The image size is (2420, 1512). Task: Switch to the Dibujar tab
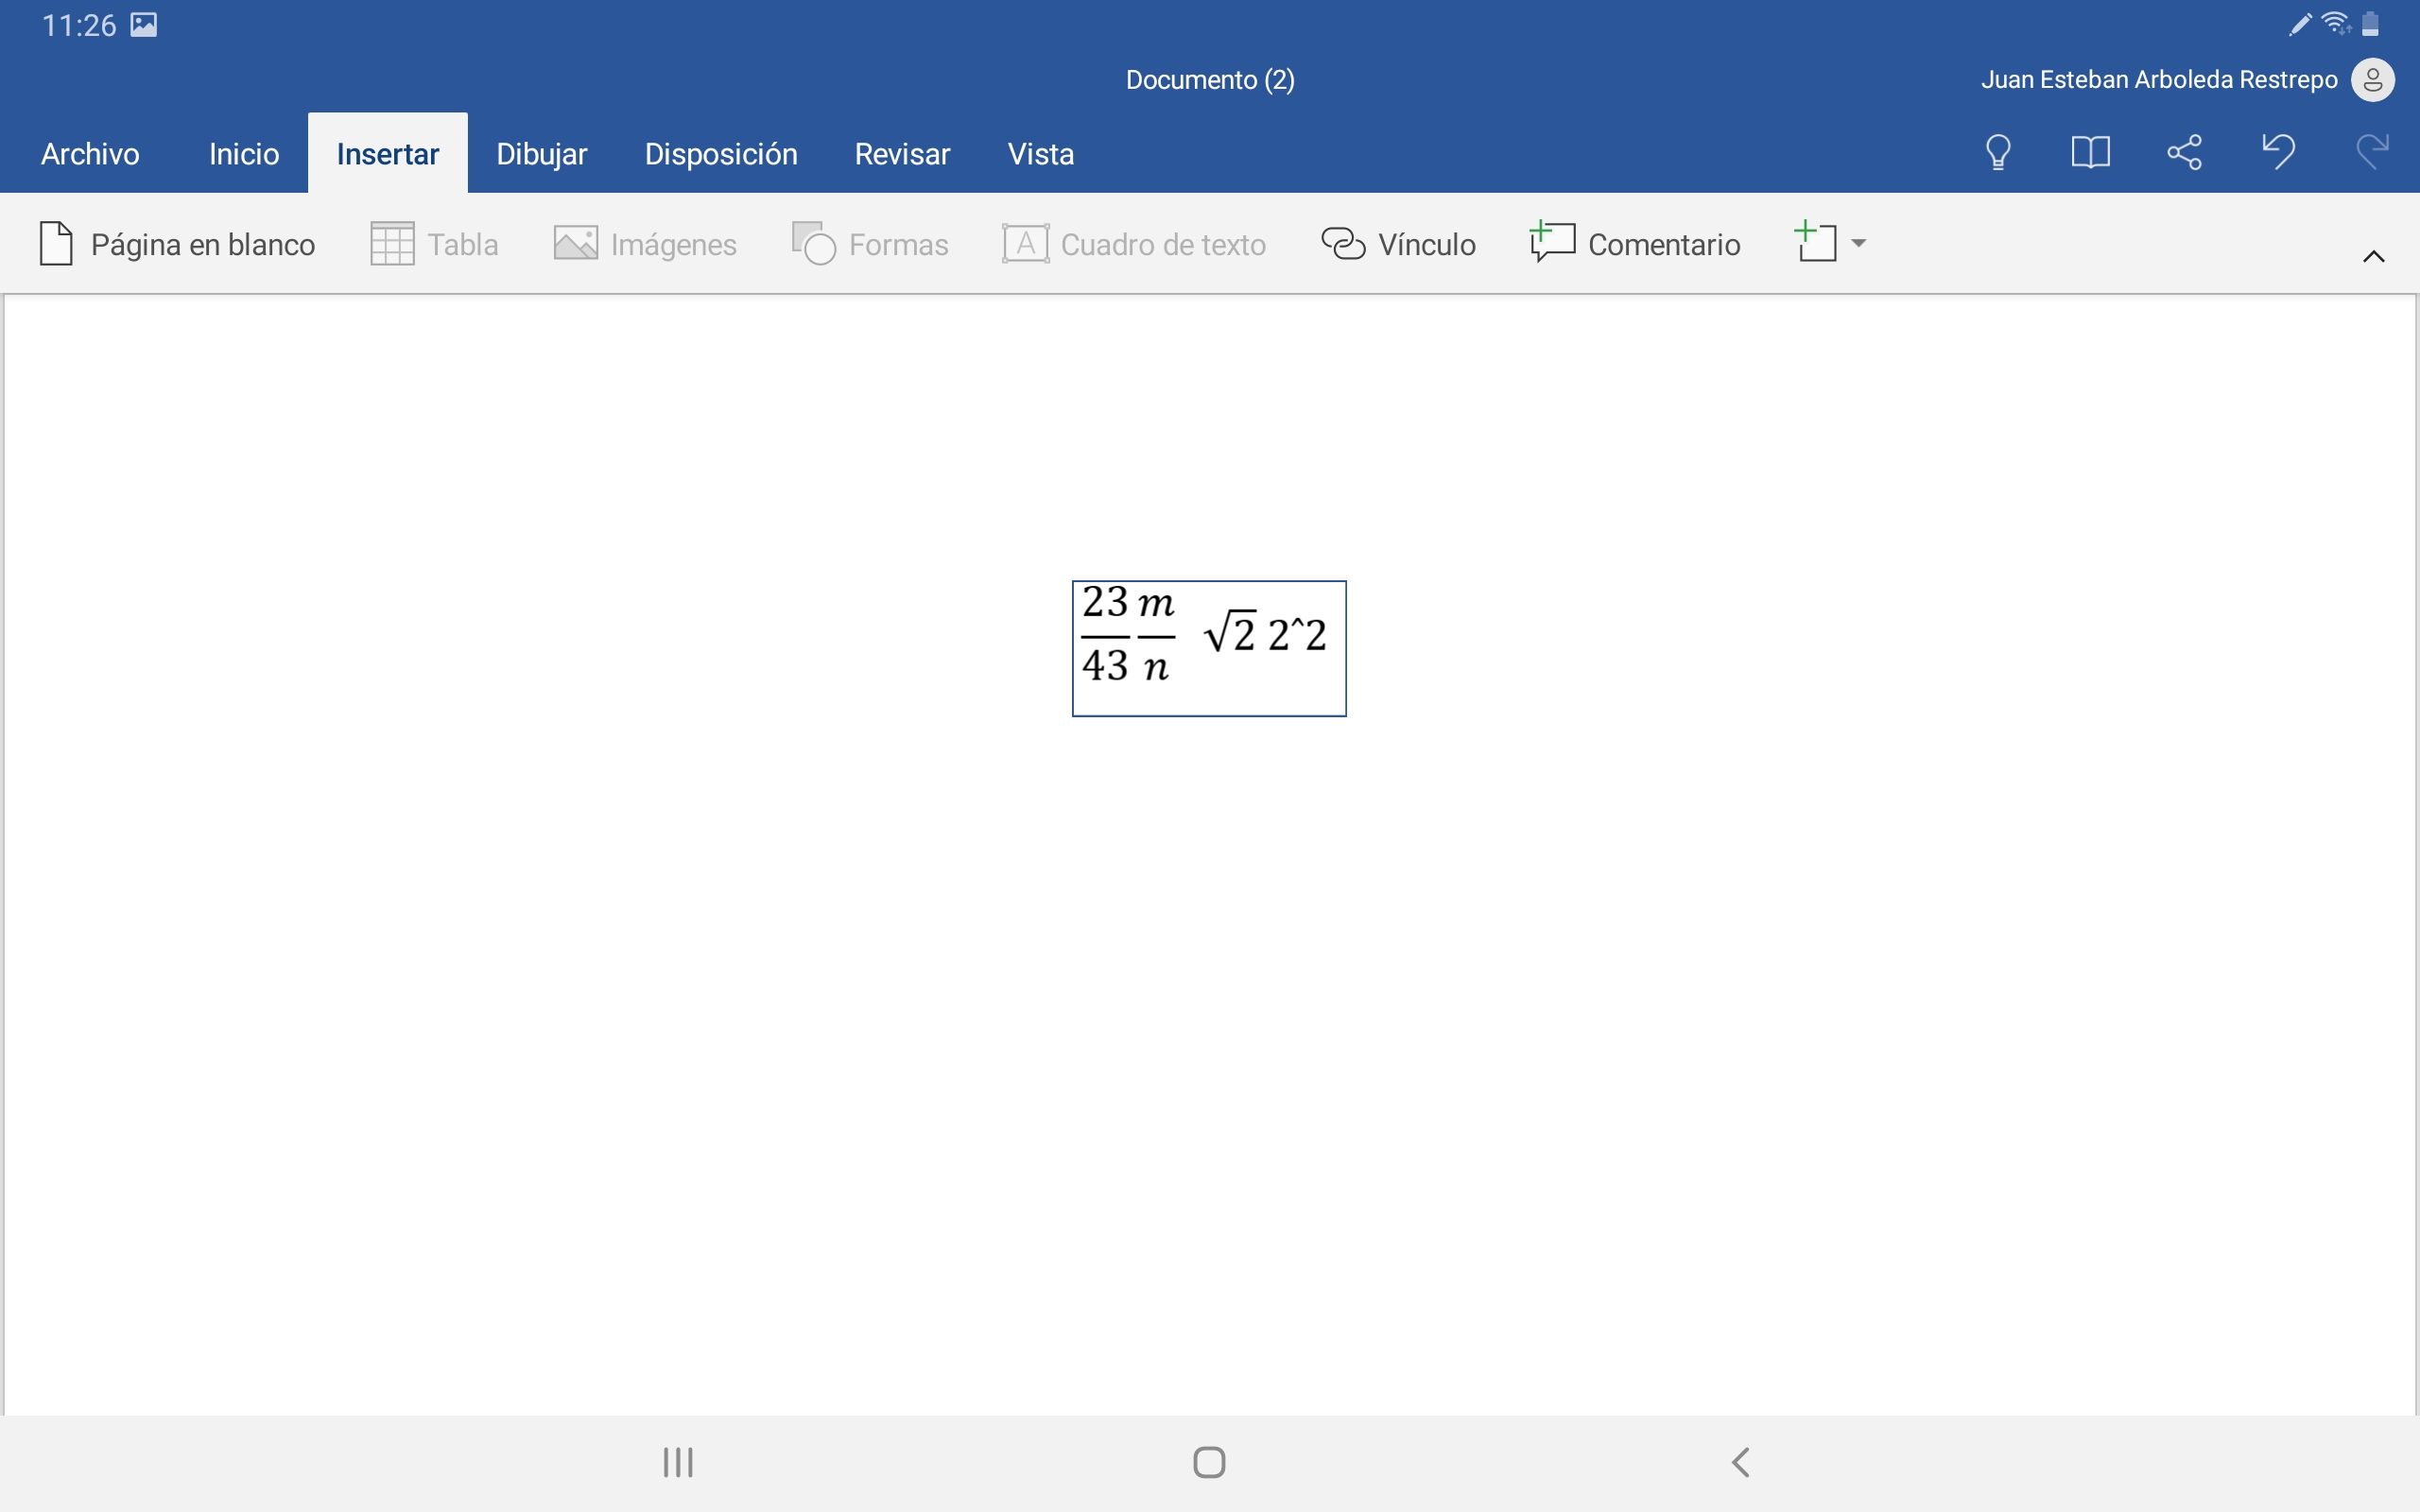point(541,154)
